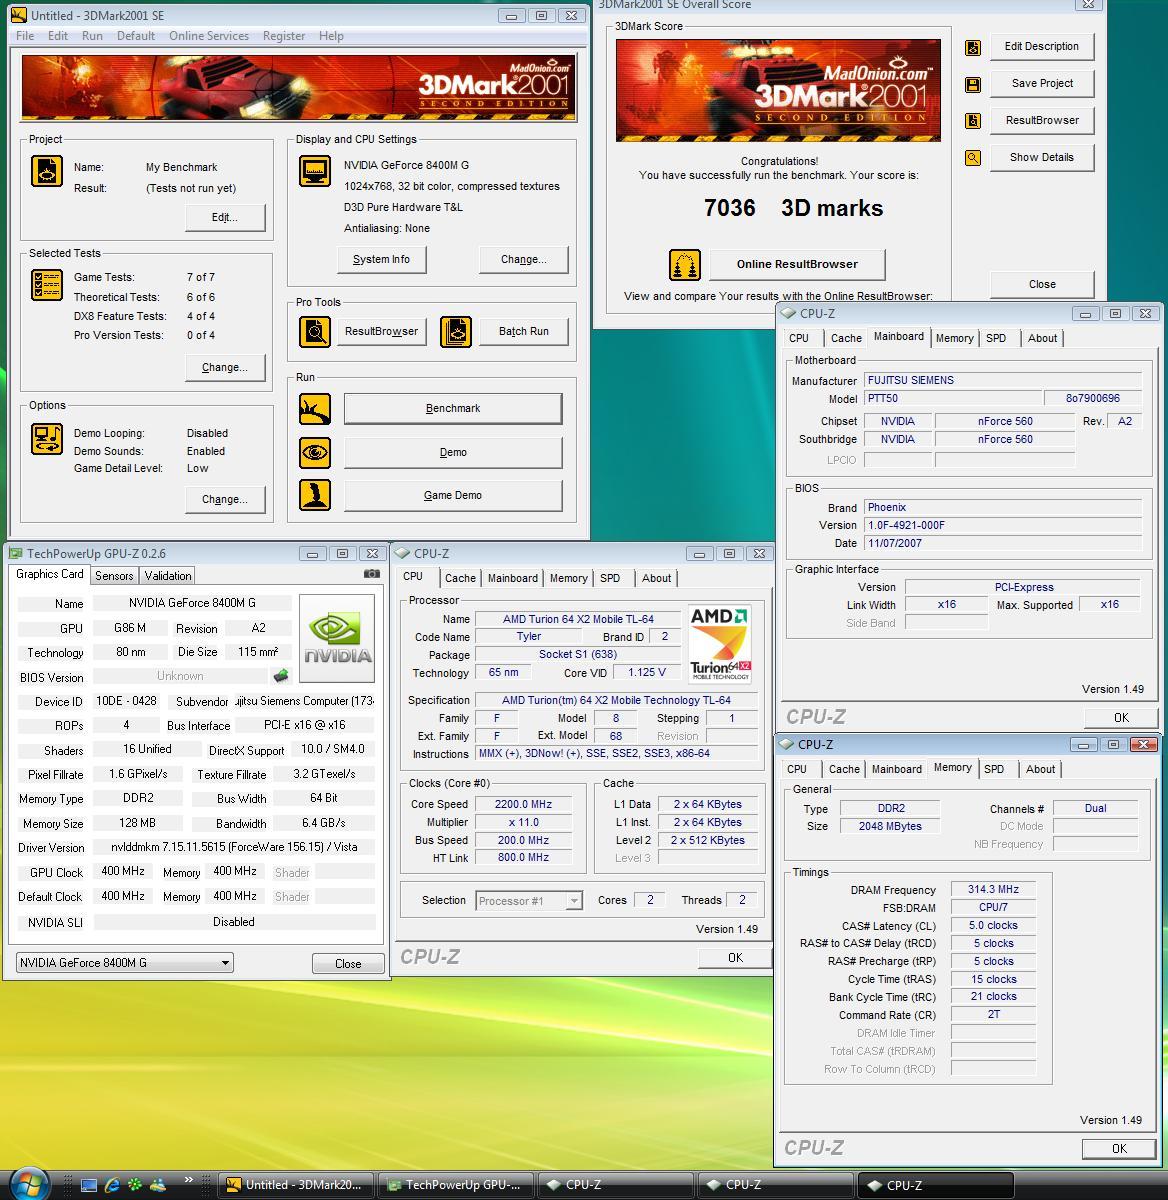Click the 7036 3D marks score text
The image size is (1168, 1200).
click(x=793, y=208)
